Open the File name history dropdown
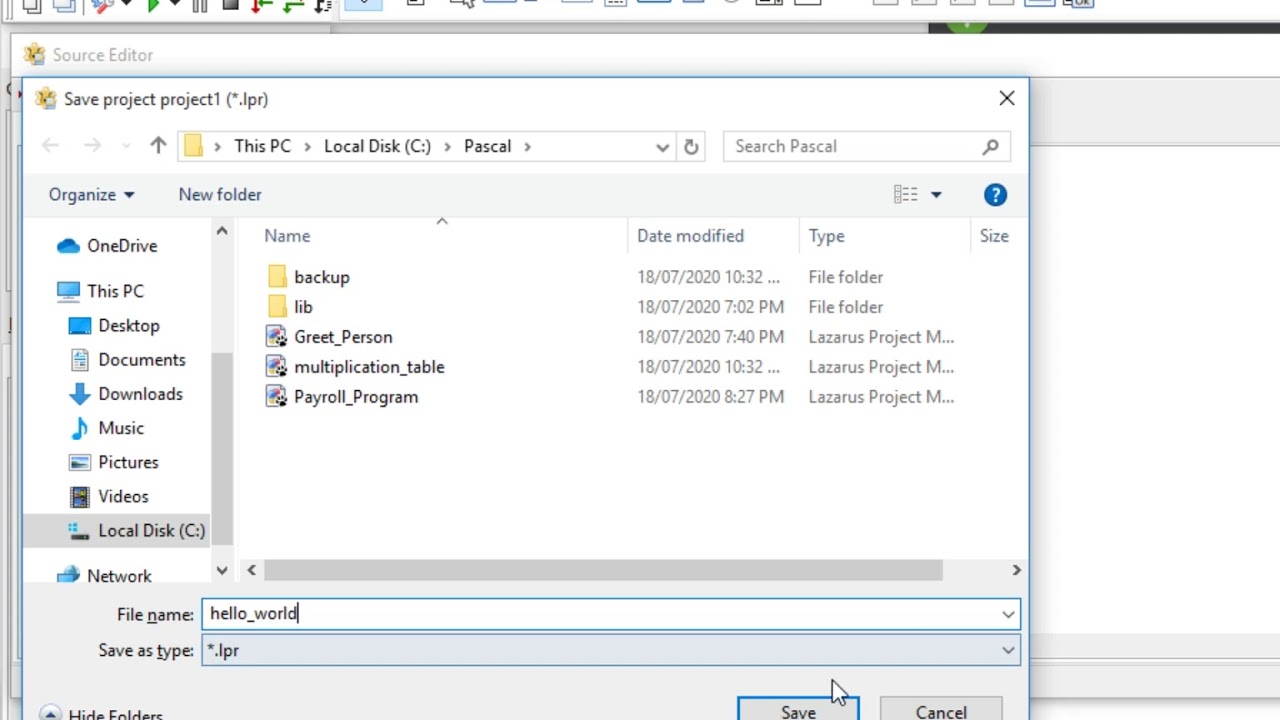 [x=1008, y=614]
